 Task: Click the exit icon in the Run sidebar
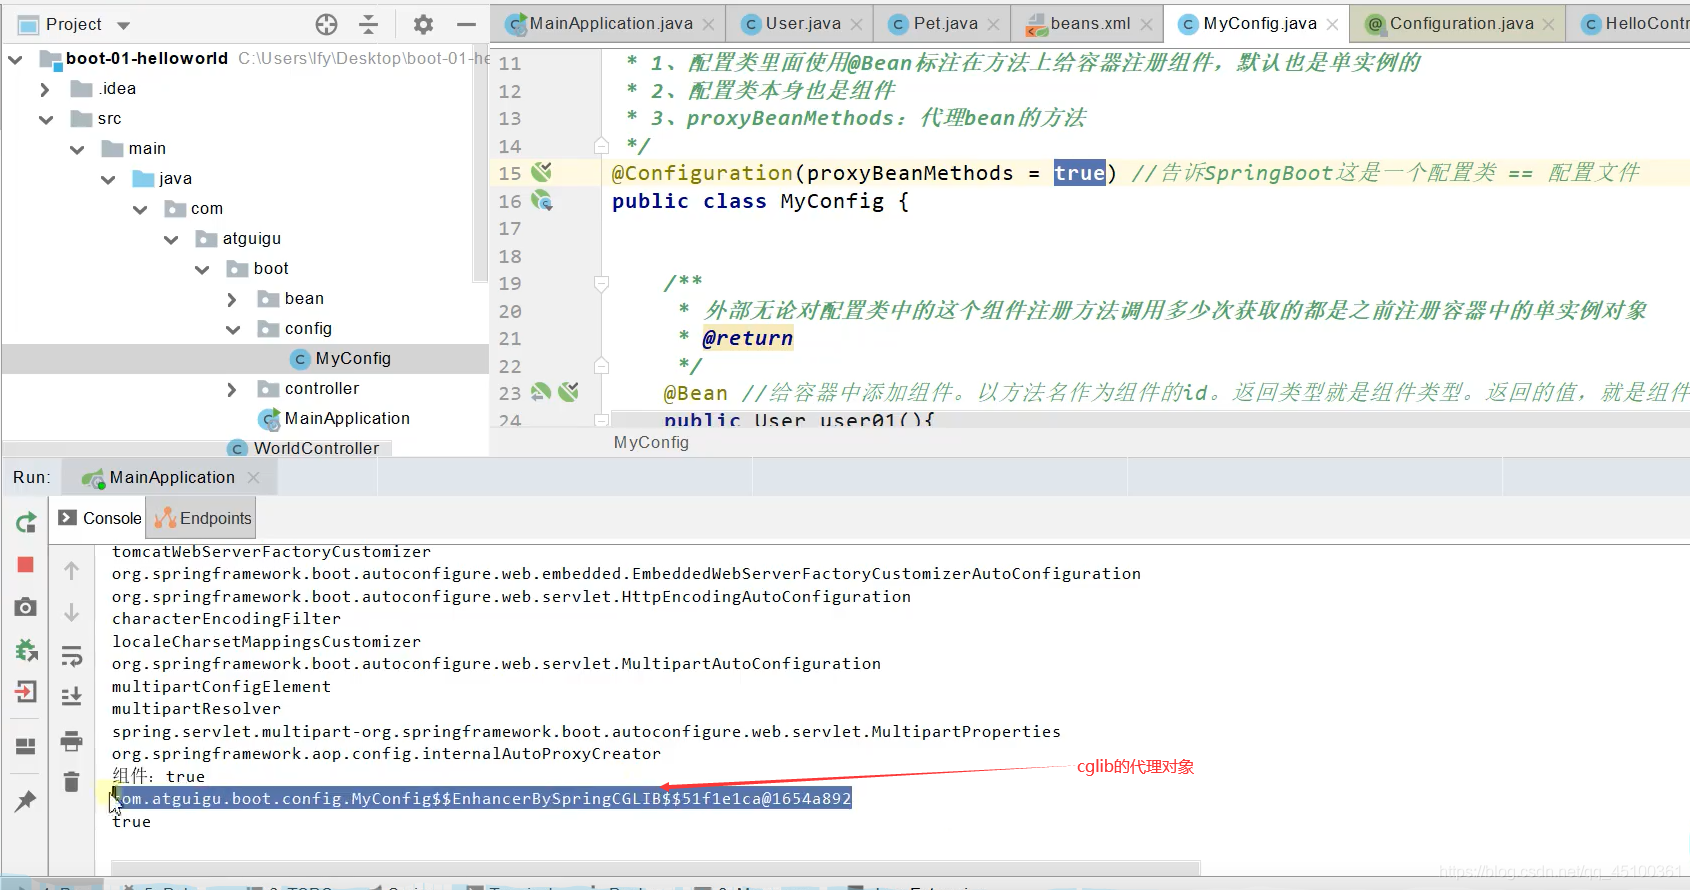(x=26, y=692)
